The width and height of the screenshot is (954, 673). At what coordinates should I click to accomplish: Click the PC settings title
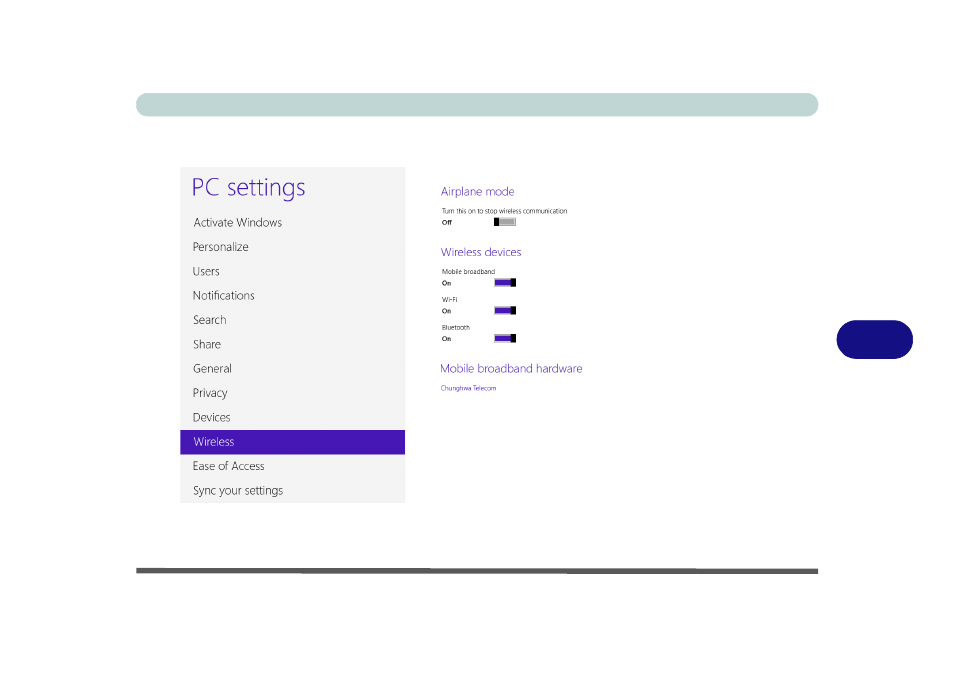tap(248, 187)
